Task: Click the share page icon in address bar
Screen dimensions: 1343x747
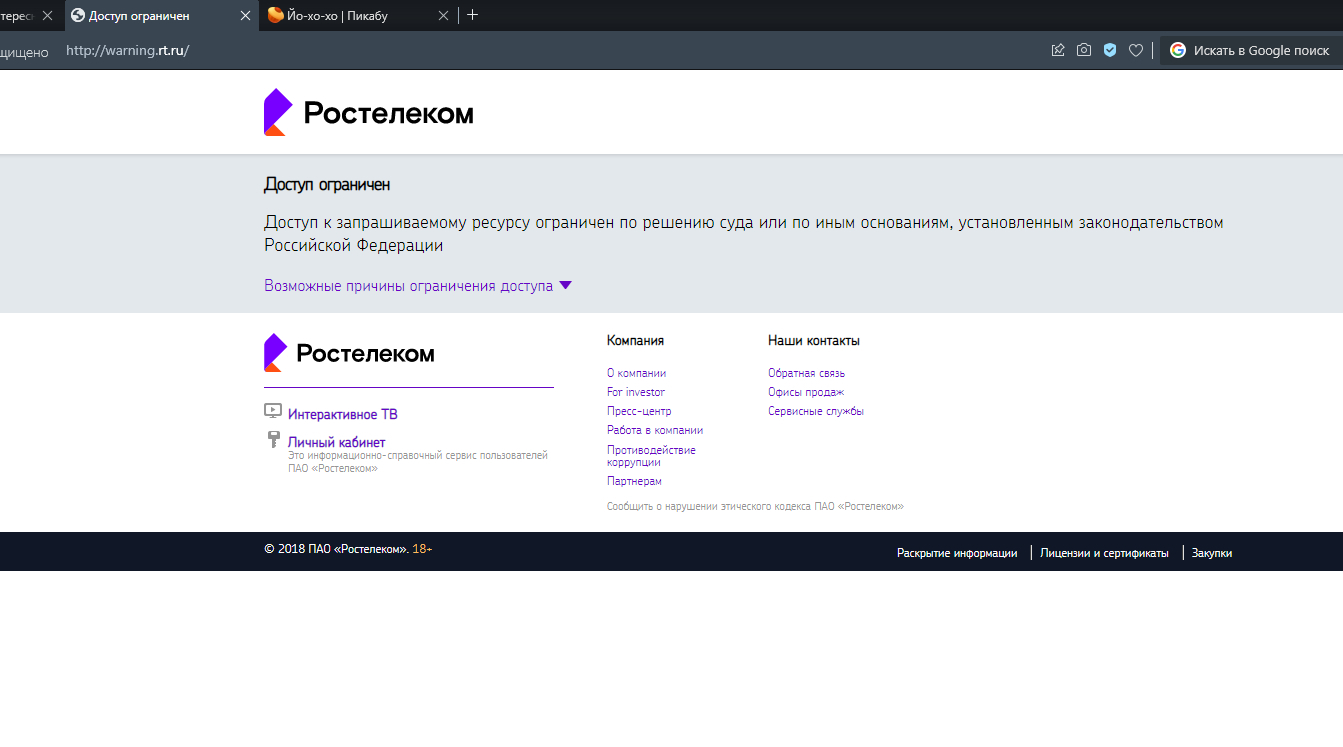Action: [1058, 50]
